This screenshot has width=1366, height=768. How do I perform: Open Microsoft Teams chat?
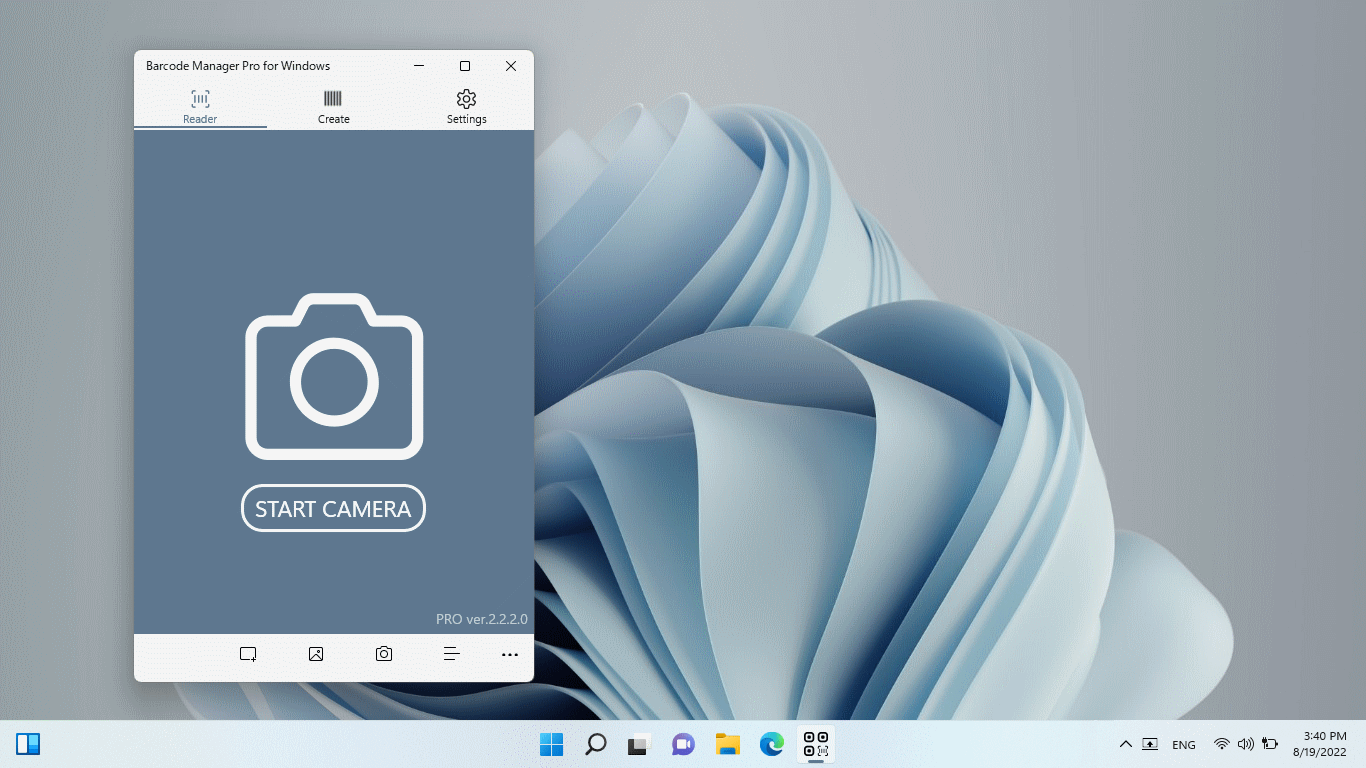coord(683,744)
